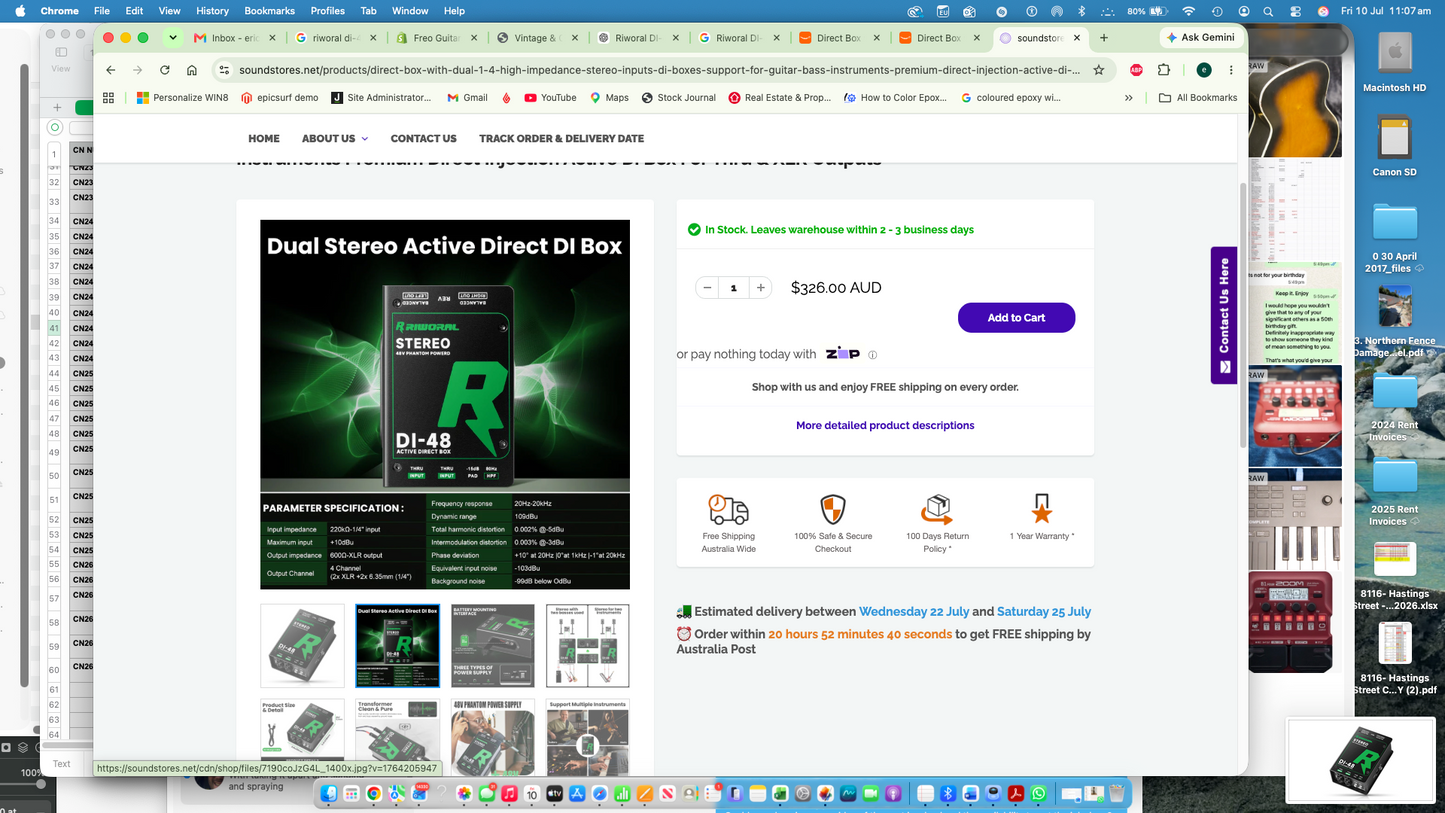The height and width of the screenshot is (813, 1445).
Task: Select the Battery Mounting Interface thumbnail
Action: click(493, 645)
